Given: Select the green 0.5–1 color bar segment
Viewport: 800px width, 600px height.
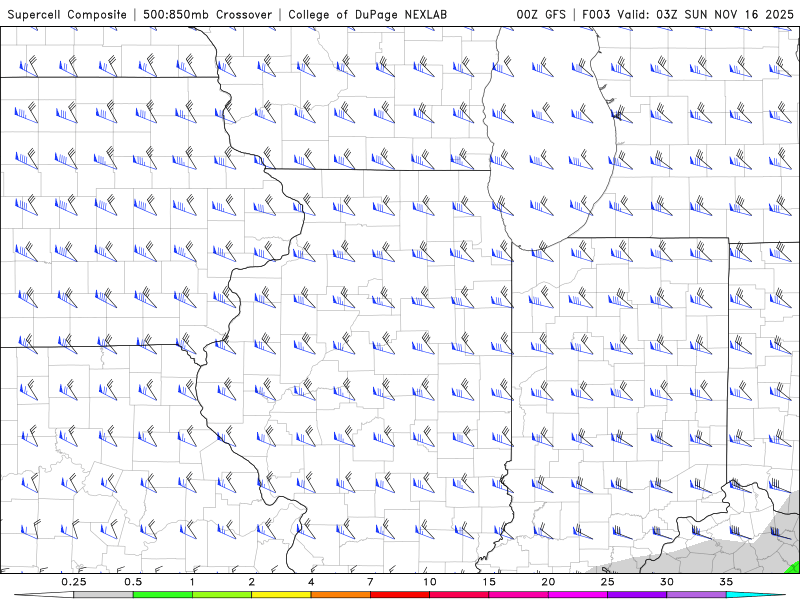Looking at the screenshot, I should (162, 595).
